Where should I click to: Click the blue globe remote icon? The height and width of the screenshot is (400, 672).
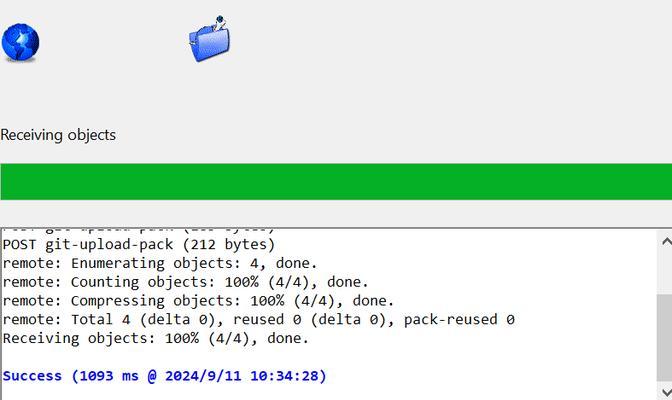(x=20, y=43)
